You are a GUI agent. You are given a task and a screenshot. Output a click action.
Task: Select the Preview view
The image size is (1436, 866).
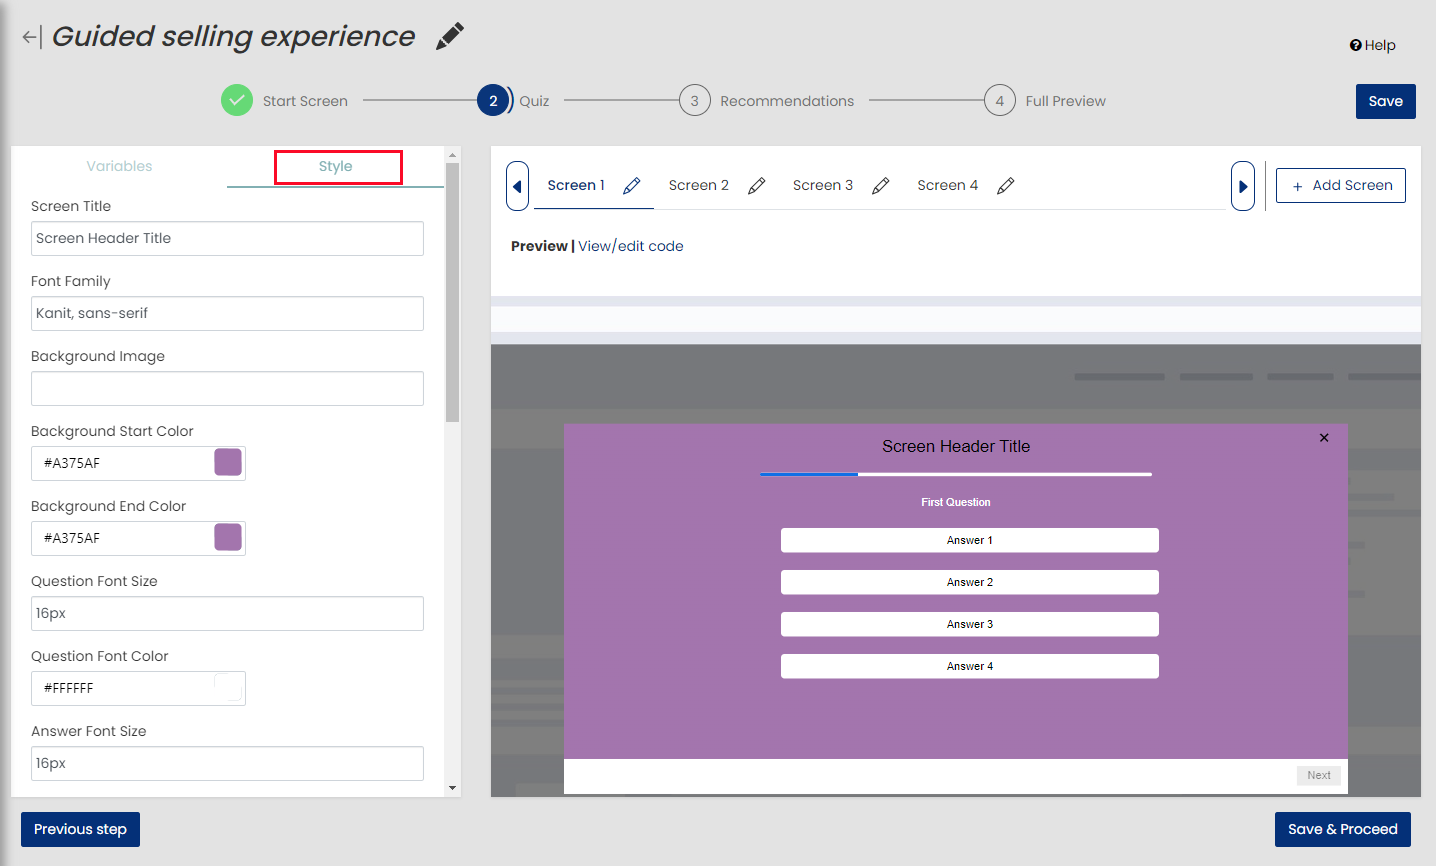point(539,246)
